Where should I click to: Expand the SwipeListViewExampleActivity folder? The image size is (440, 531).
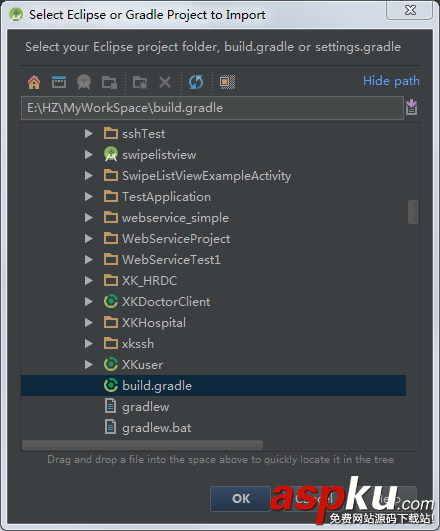(x=89, y=175)
